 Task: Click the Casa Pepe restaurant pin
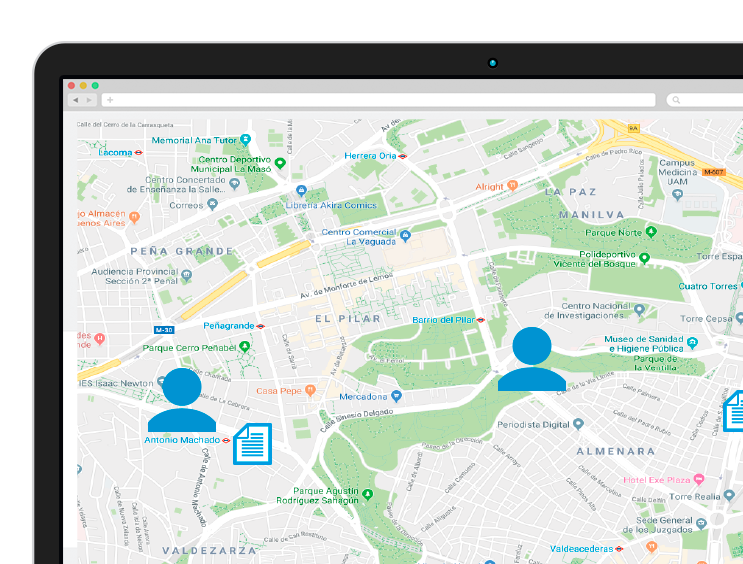click(x=310, y=391)
